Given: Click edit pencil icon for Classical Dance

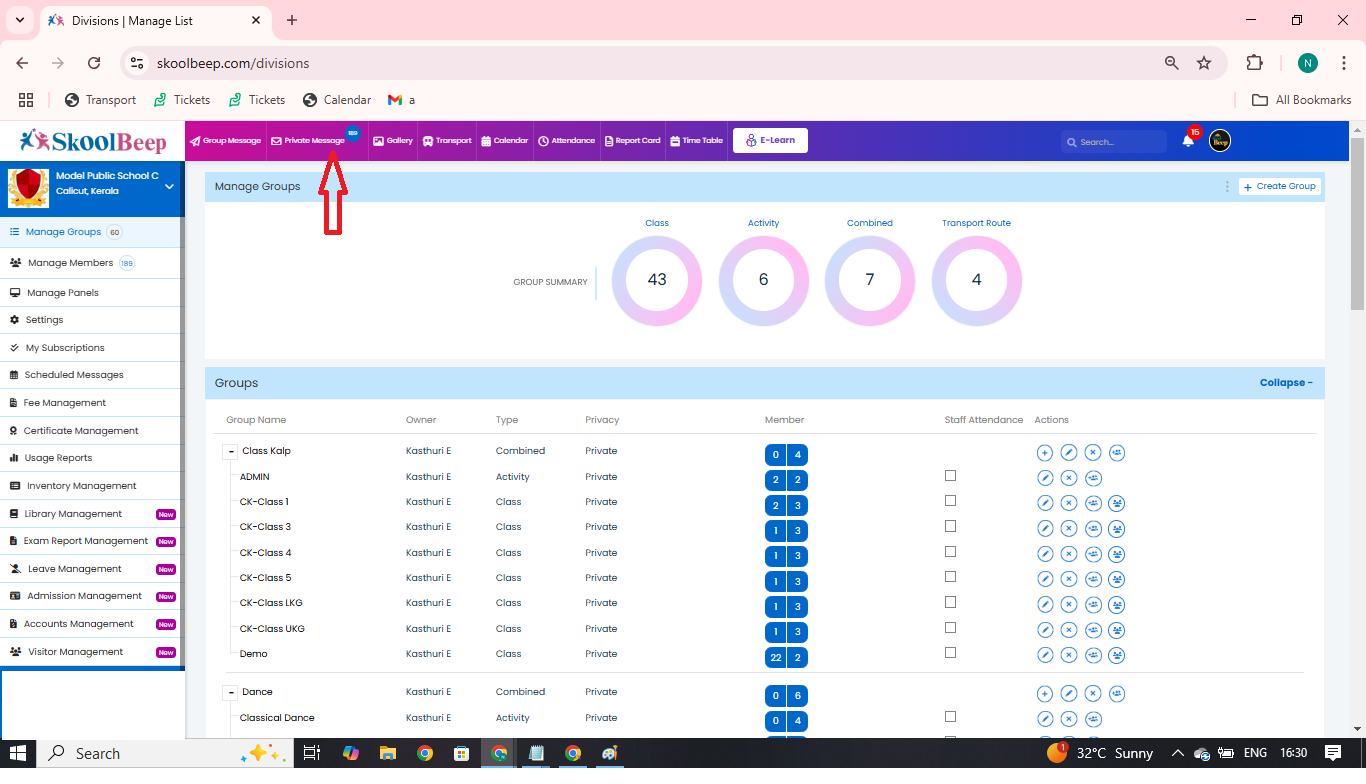Looking at the screenshot, I should [1045, 719].
